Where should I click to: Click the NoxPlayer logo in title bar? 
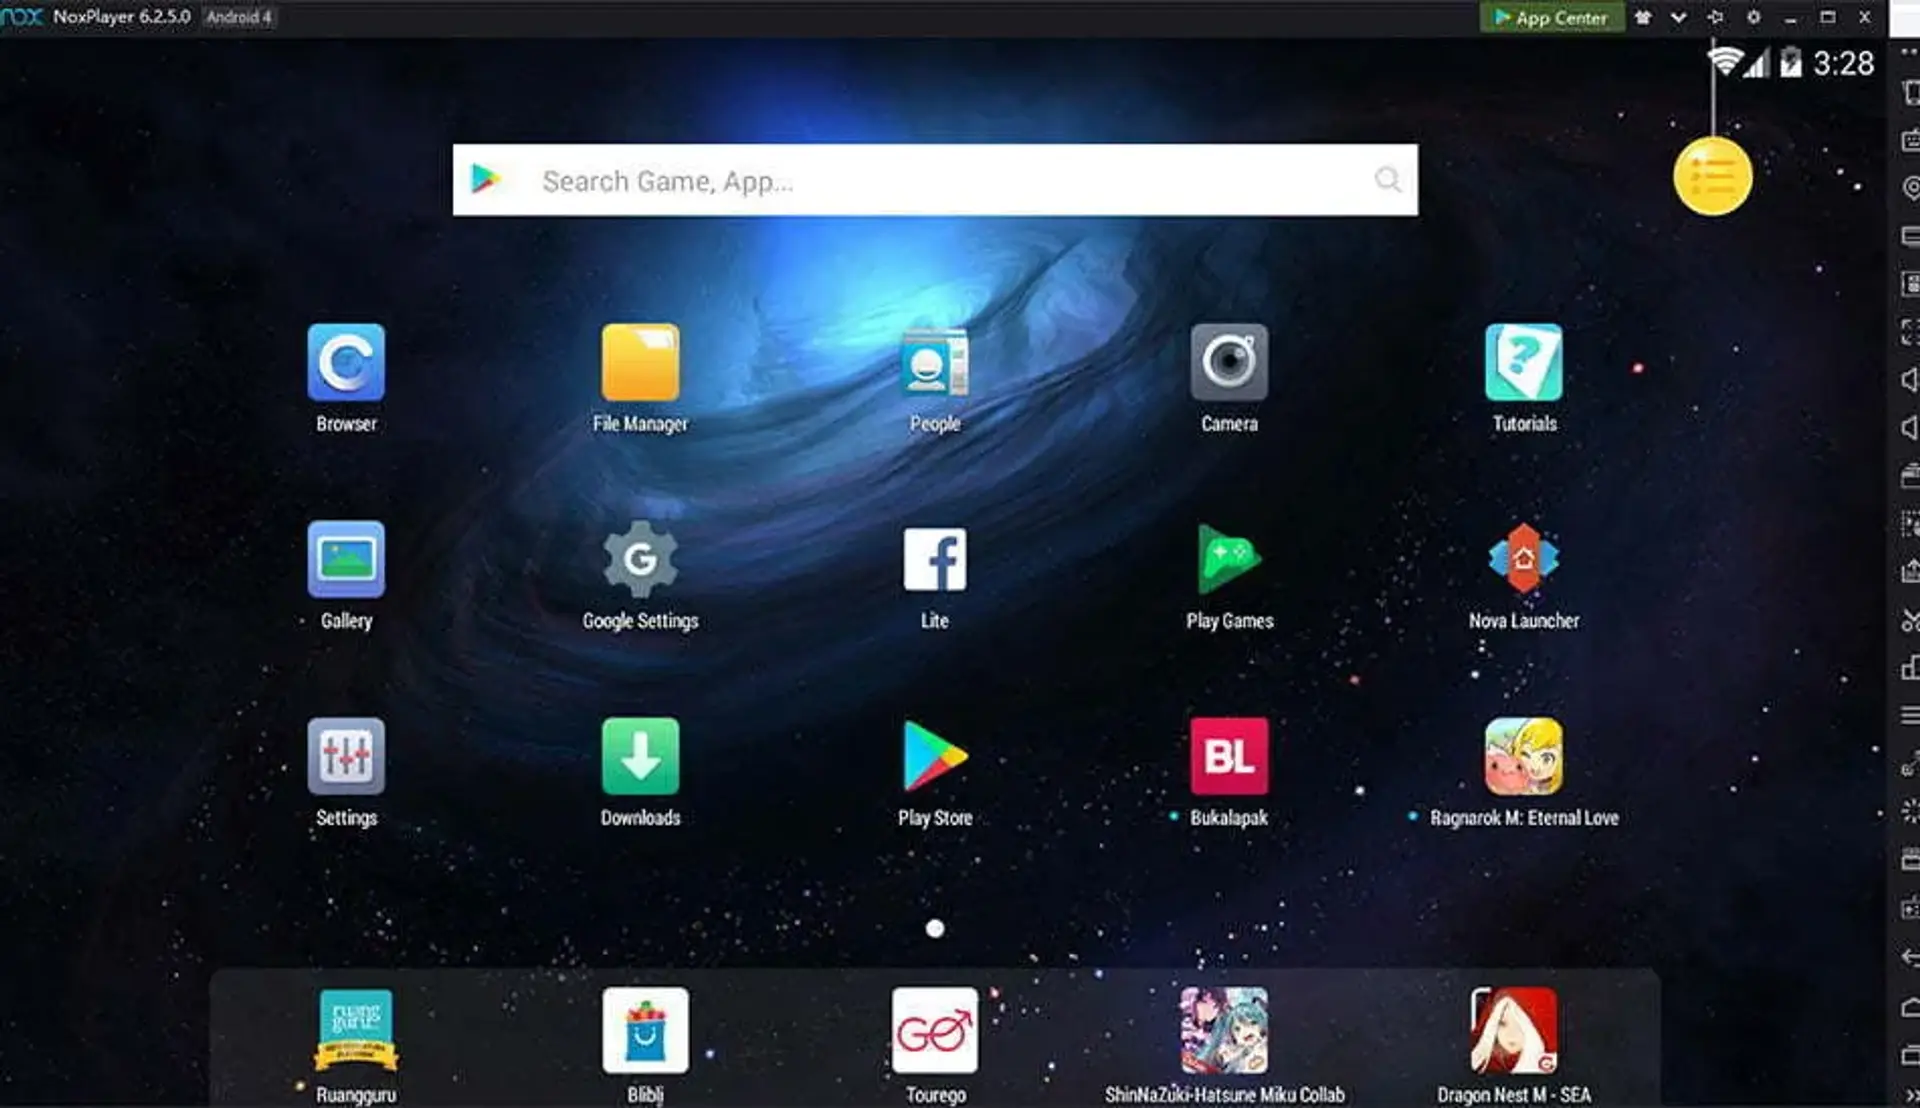[22, 17]
